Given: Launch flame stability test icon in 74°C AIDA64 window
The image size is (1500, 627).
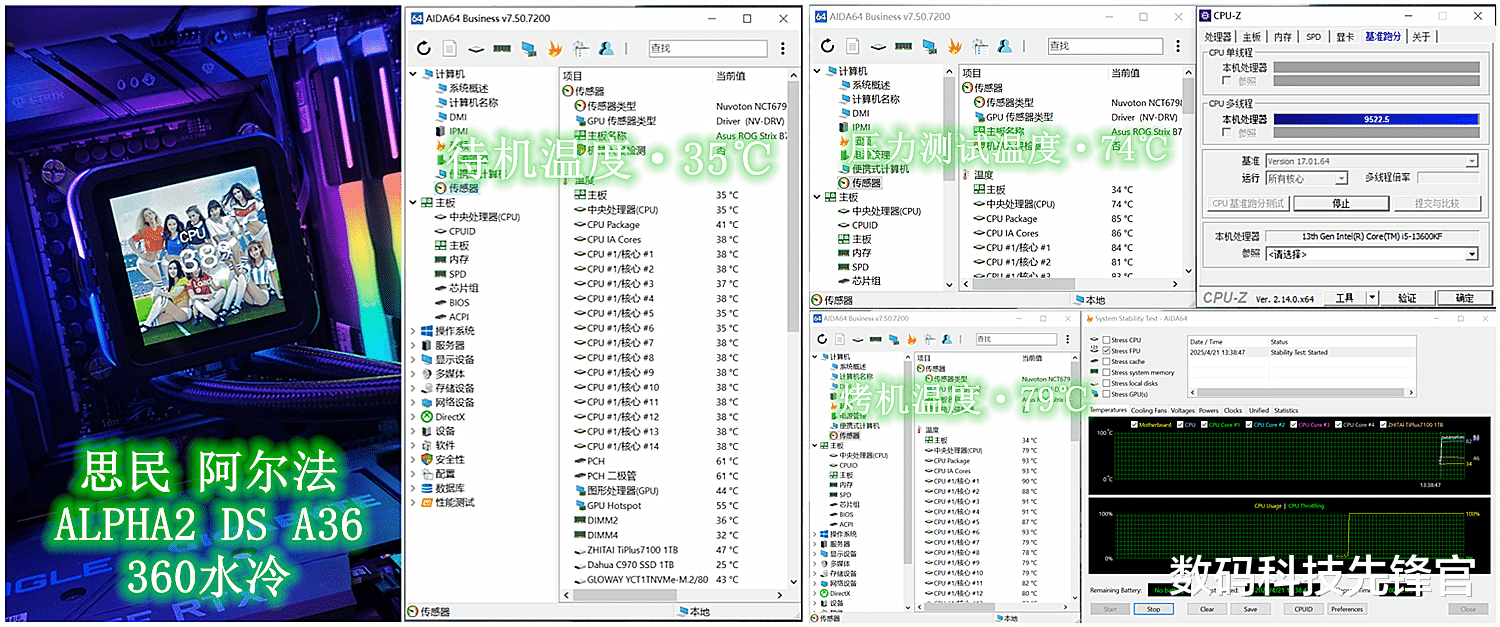Looking at the screenshot, I should pyautogui.click(x=955, y=46).
